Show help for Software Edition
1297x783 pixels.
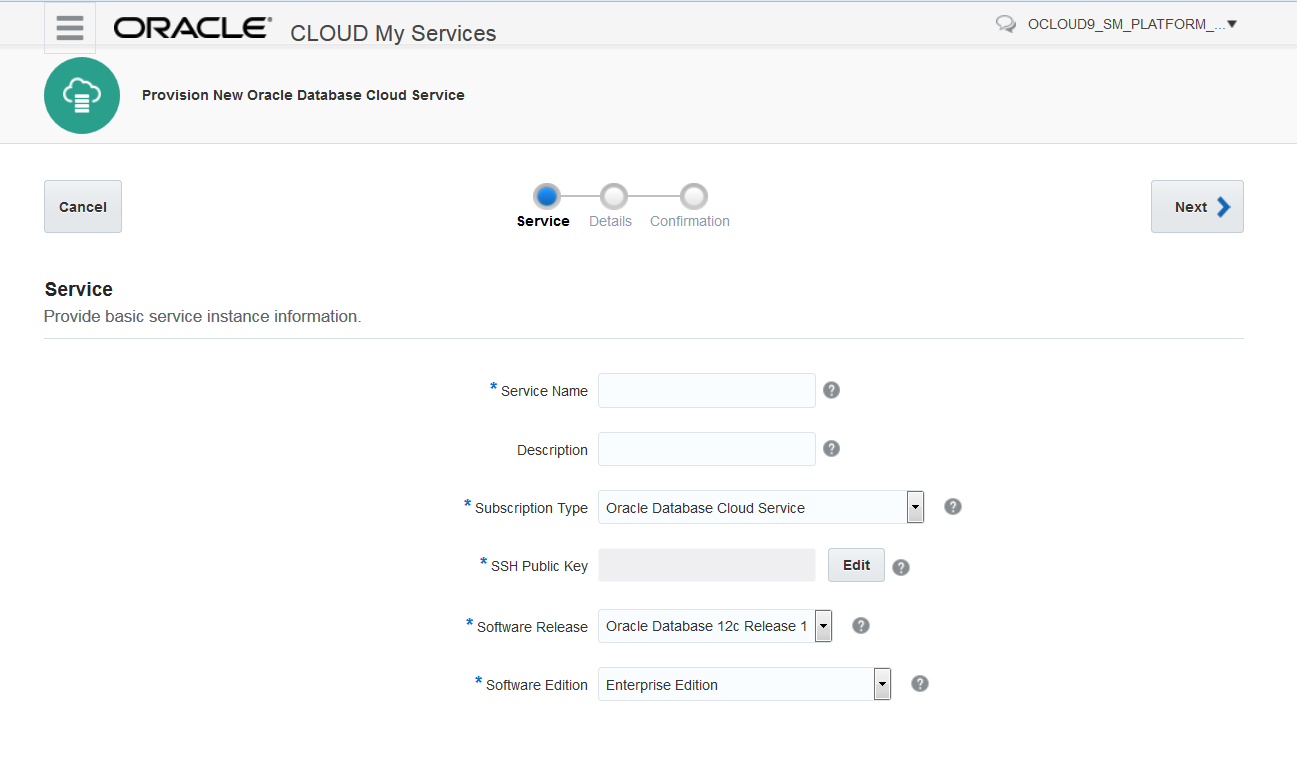pyautogui.click(x=920, y=684)
